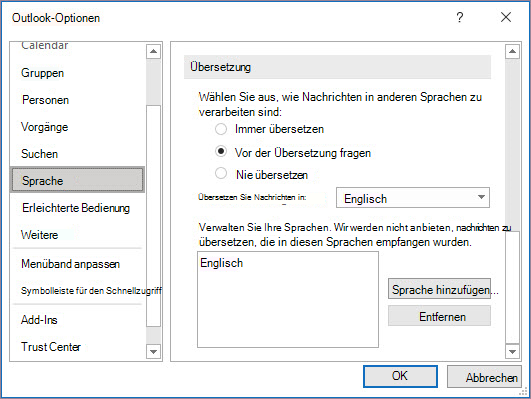Screen dimensions: 531x399
Task: Click the options pane scrollbar thumb
Action: pos(512,287)
